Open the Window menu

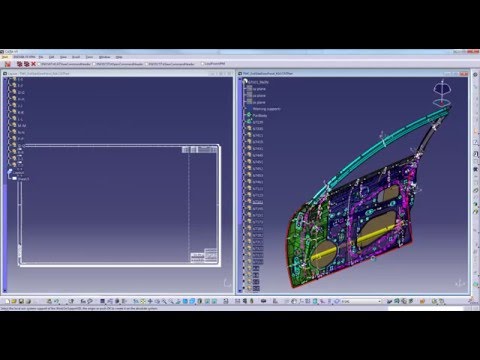(104, 57)
